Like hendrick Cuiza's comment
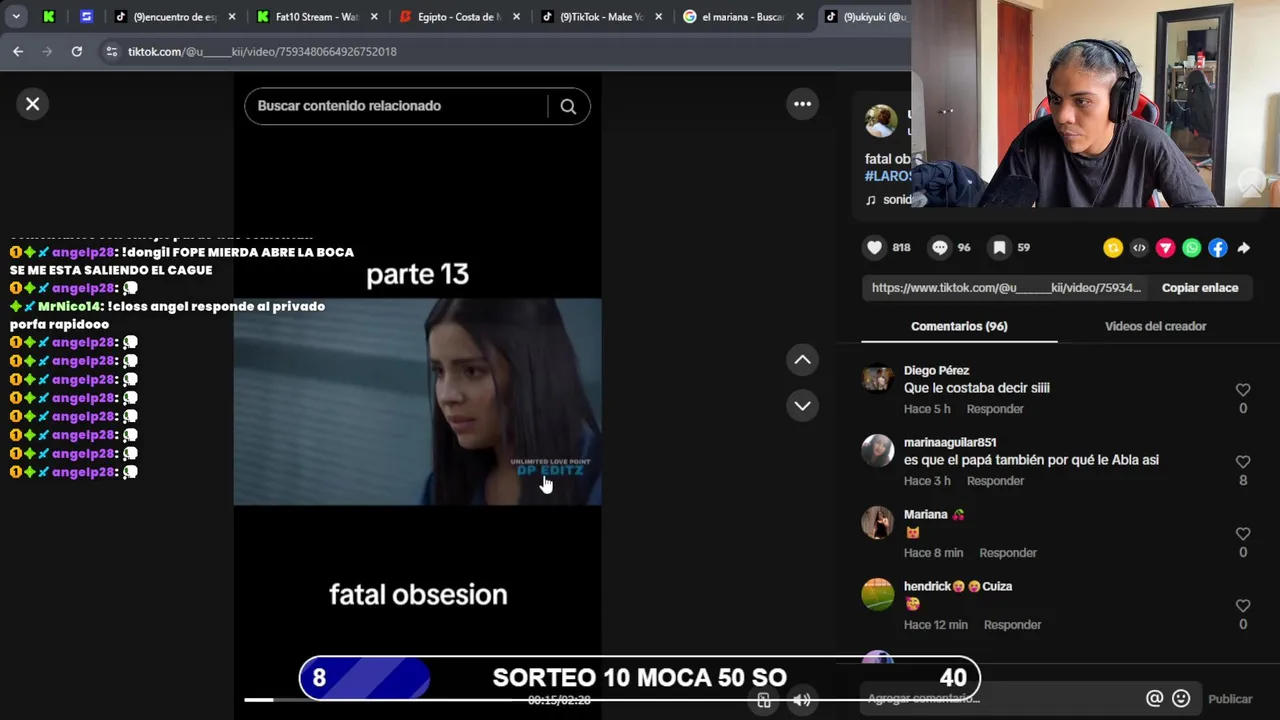 point(1243,606)
